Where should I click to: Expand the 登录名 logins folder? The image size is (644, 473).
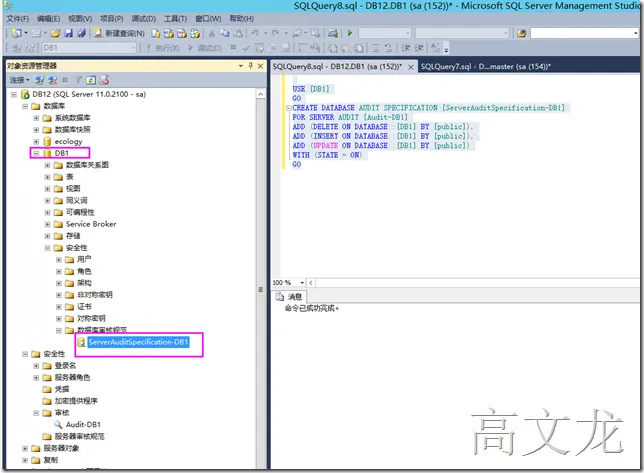tap(36, 366)
